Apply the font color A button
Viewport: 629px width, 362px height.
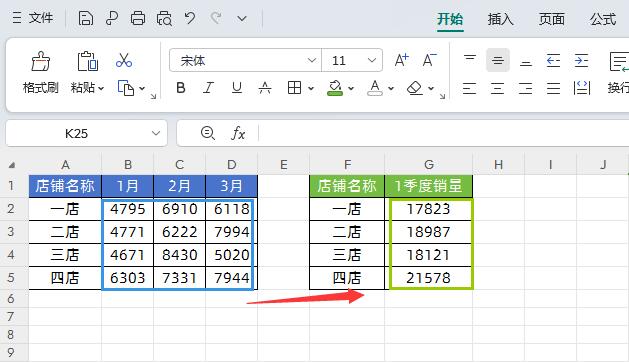pyautogui.click(x=375, y=87)
